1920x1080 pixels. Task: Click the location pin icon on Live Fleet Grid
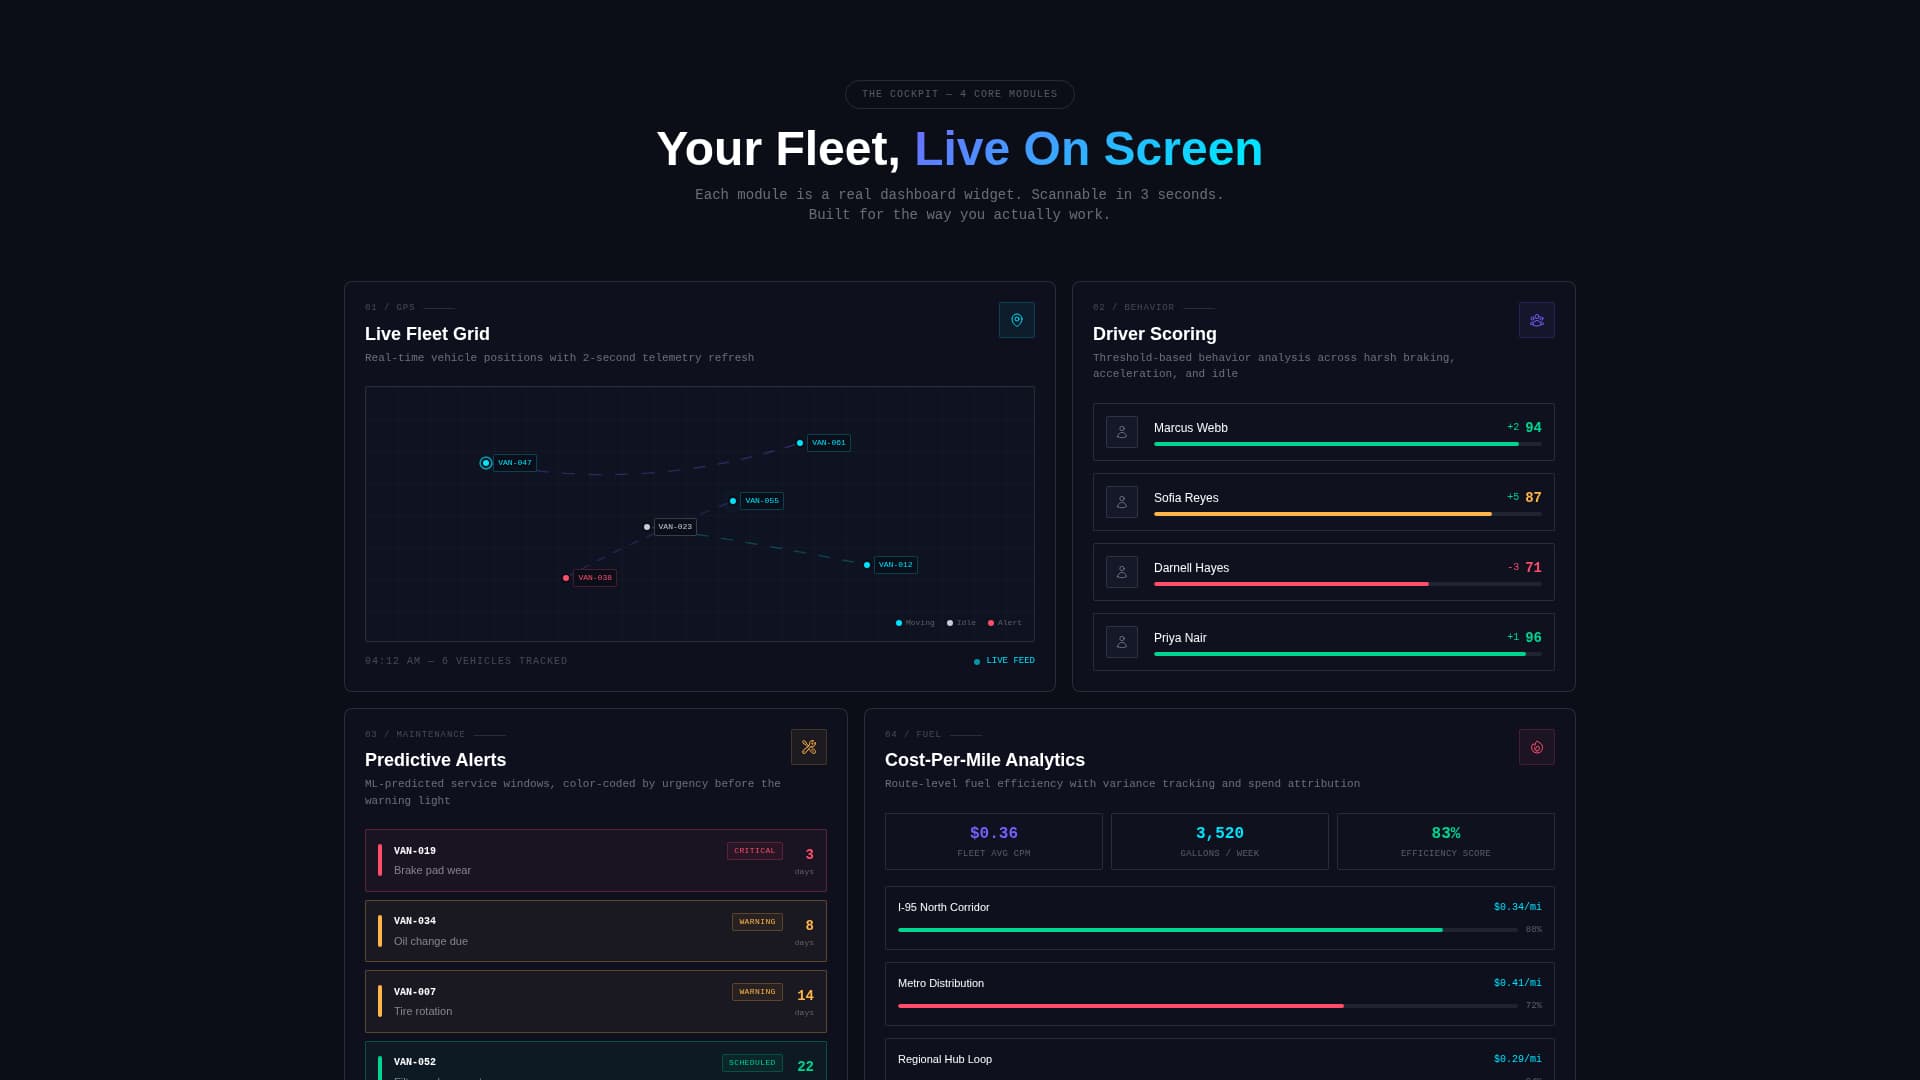tap(1017, 320)
